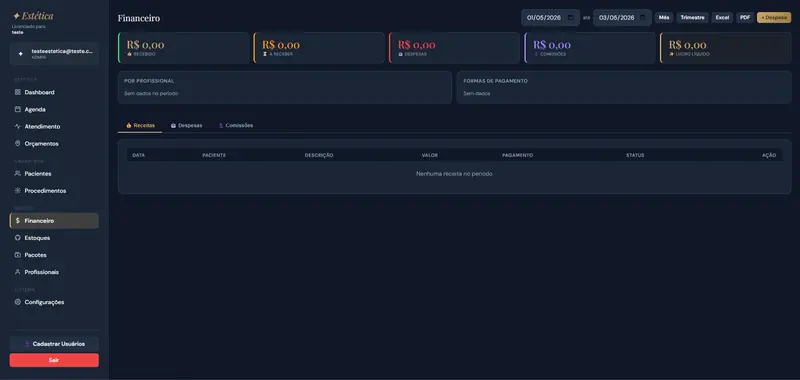800x380 pixels.
Task: Click the Recebido R$ 0,00 summary card
Action: point(184,48)
